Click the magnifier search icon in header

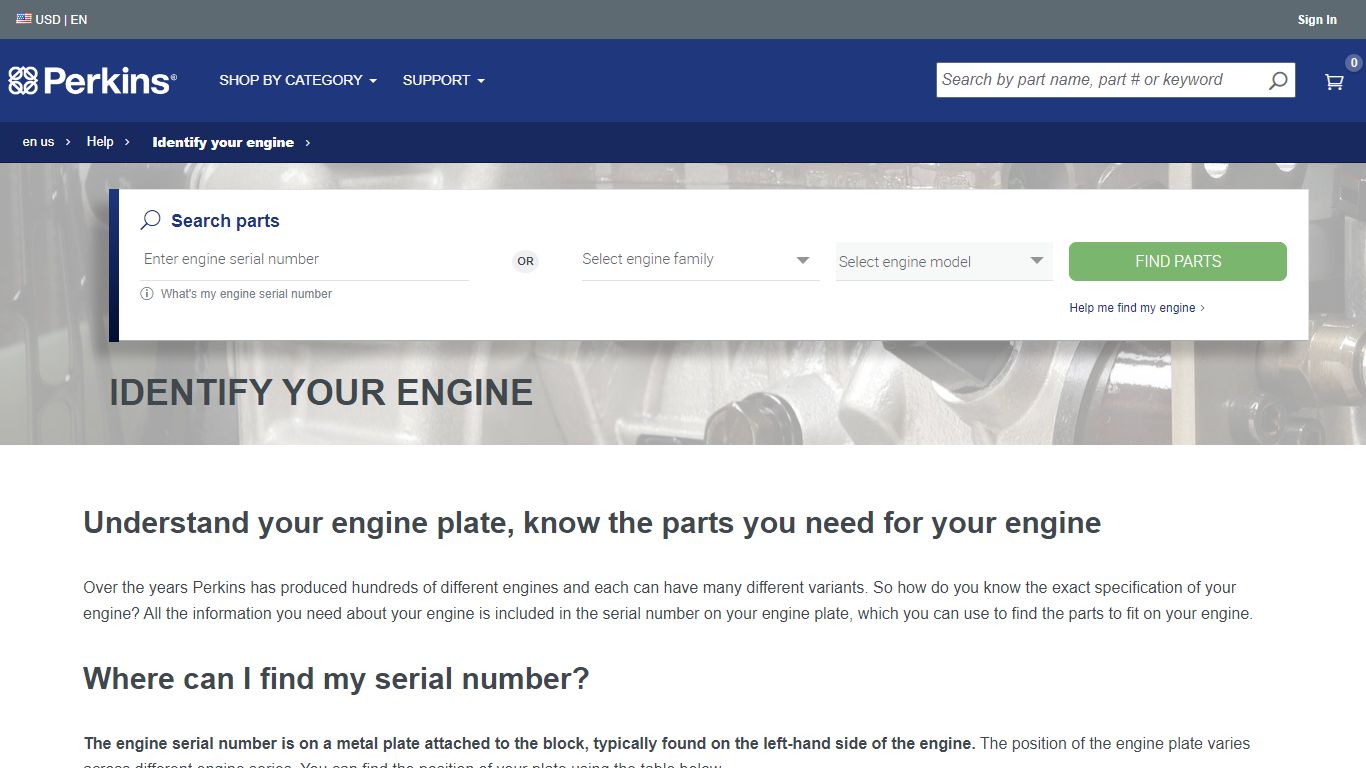(1278, 81)
